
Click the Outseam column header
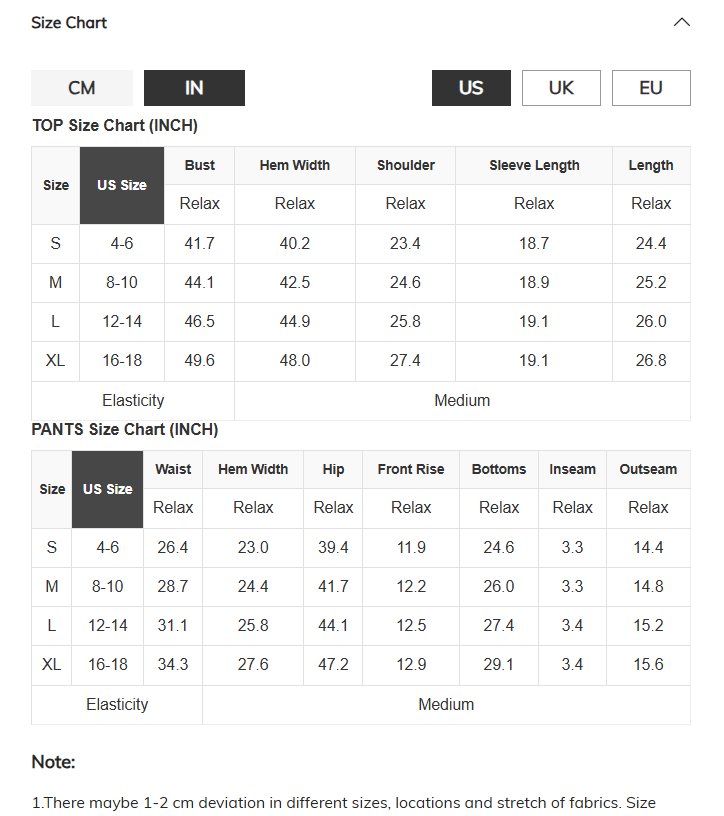click(x=648, y=469)
